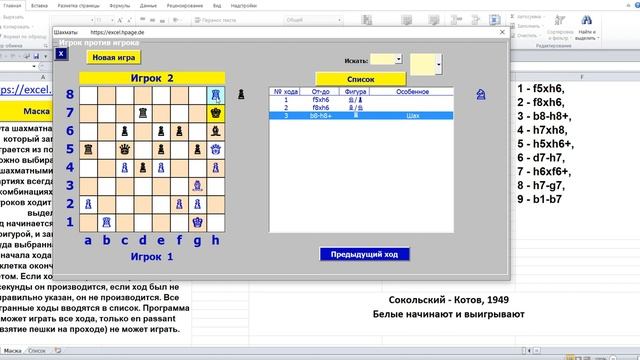The width and height of the screenshot is (640, 360).
Task: Click the Фигура column header
Action: (355, 92)
